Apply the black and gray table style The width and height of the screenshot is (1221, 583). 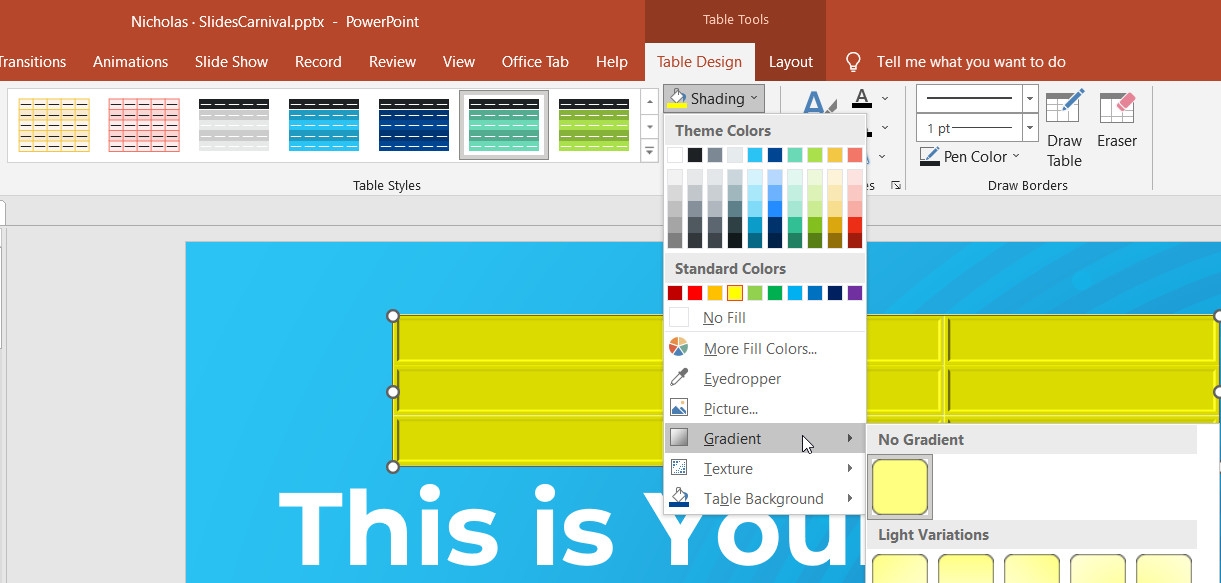pos(234,125)
